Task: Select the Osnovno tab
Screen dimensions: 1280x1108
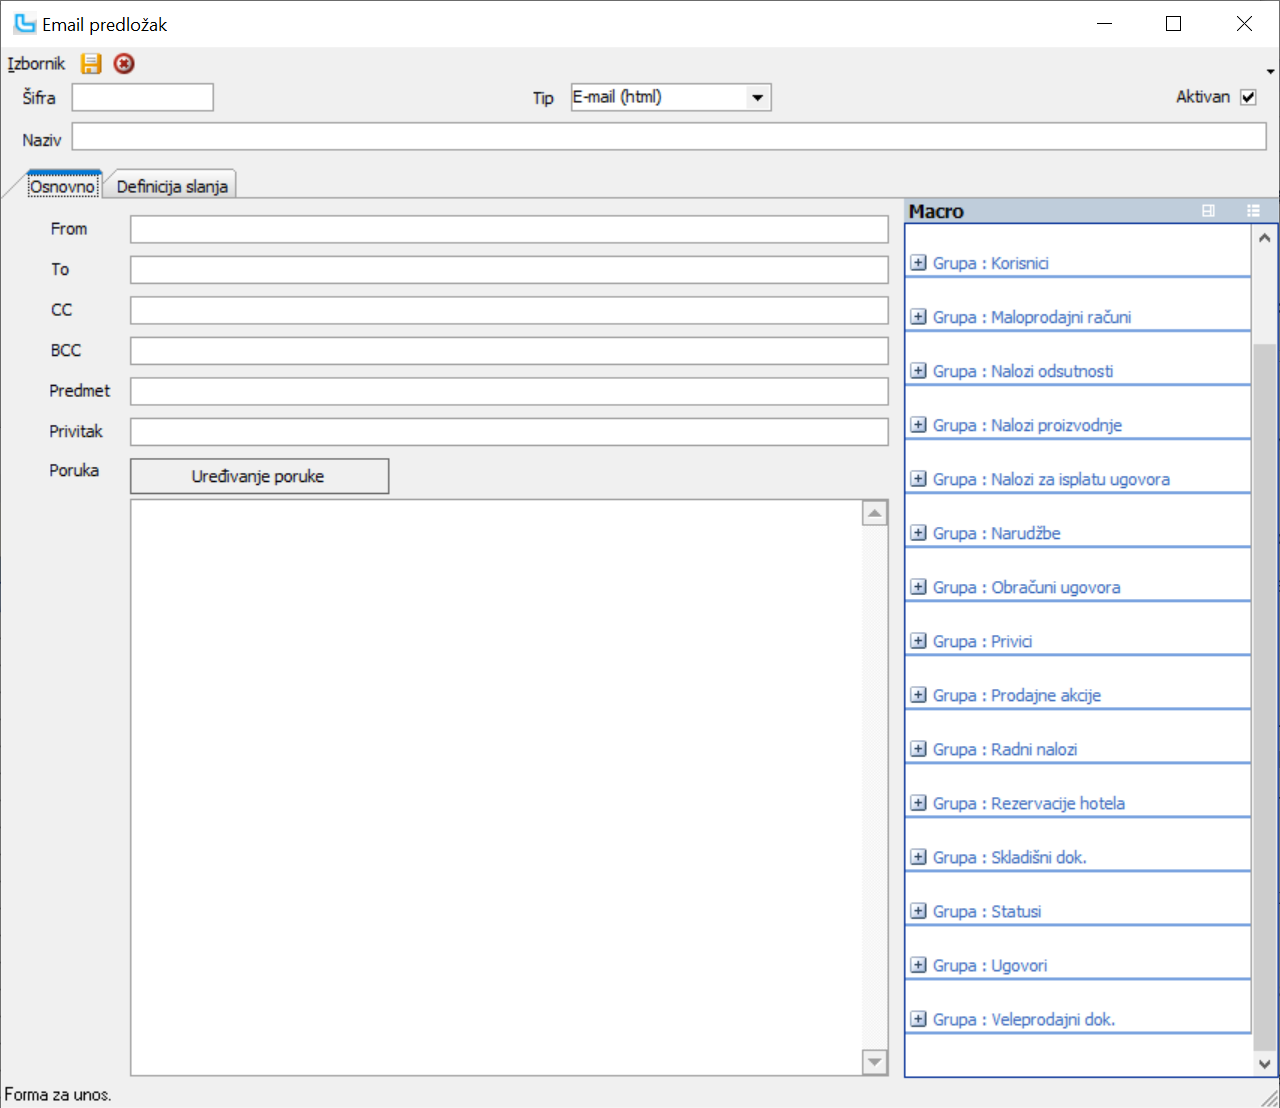Action: click(63, 186)
